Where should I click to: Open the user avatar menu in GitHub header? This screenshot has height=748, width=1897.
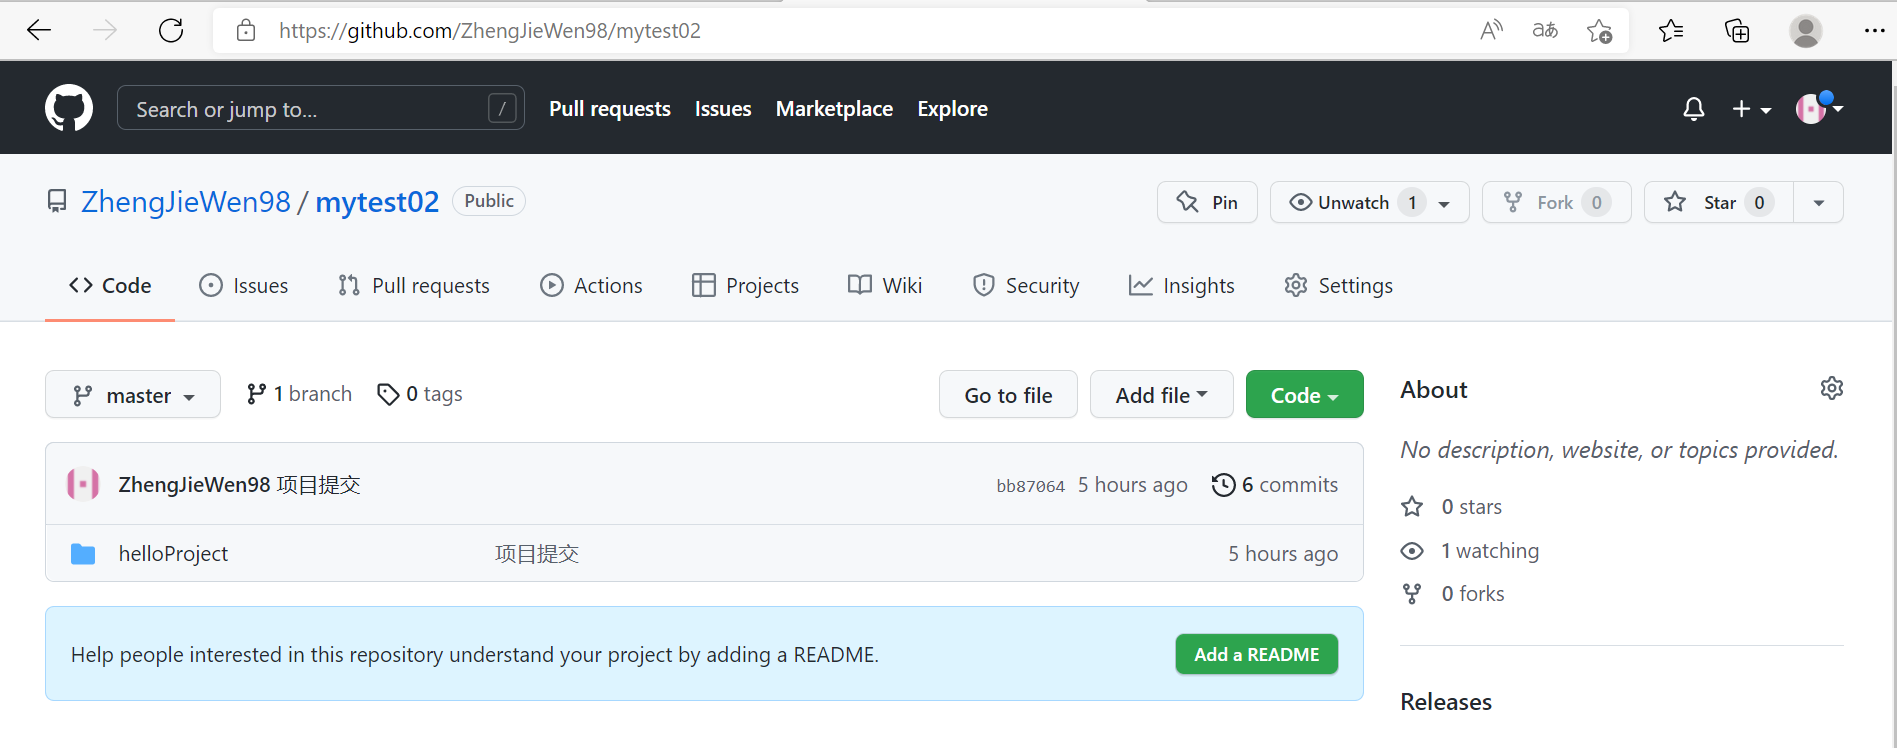[1819, 108]
